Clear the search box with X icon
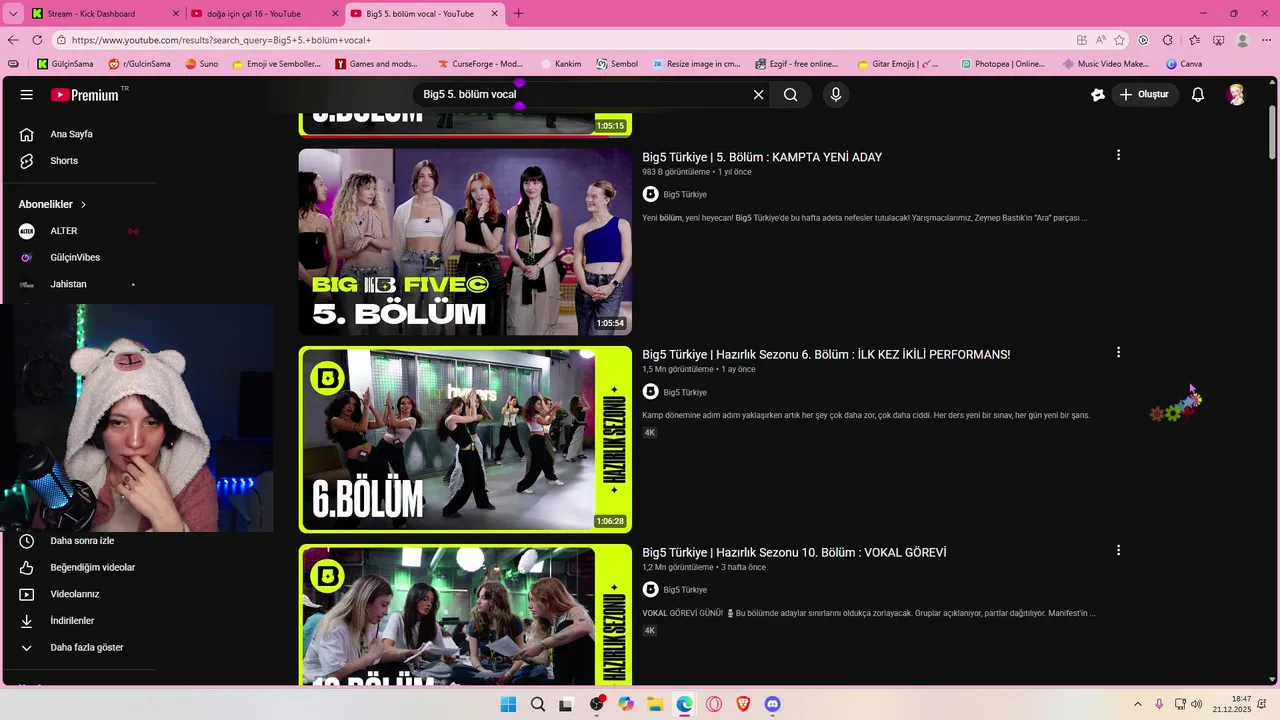Screen dimensions: 1280x720 pos(758,94)
